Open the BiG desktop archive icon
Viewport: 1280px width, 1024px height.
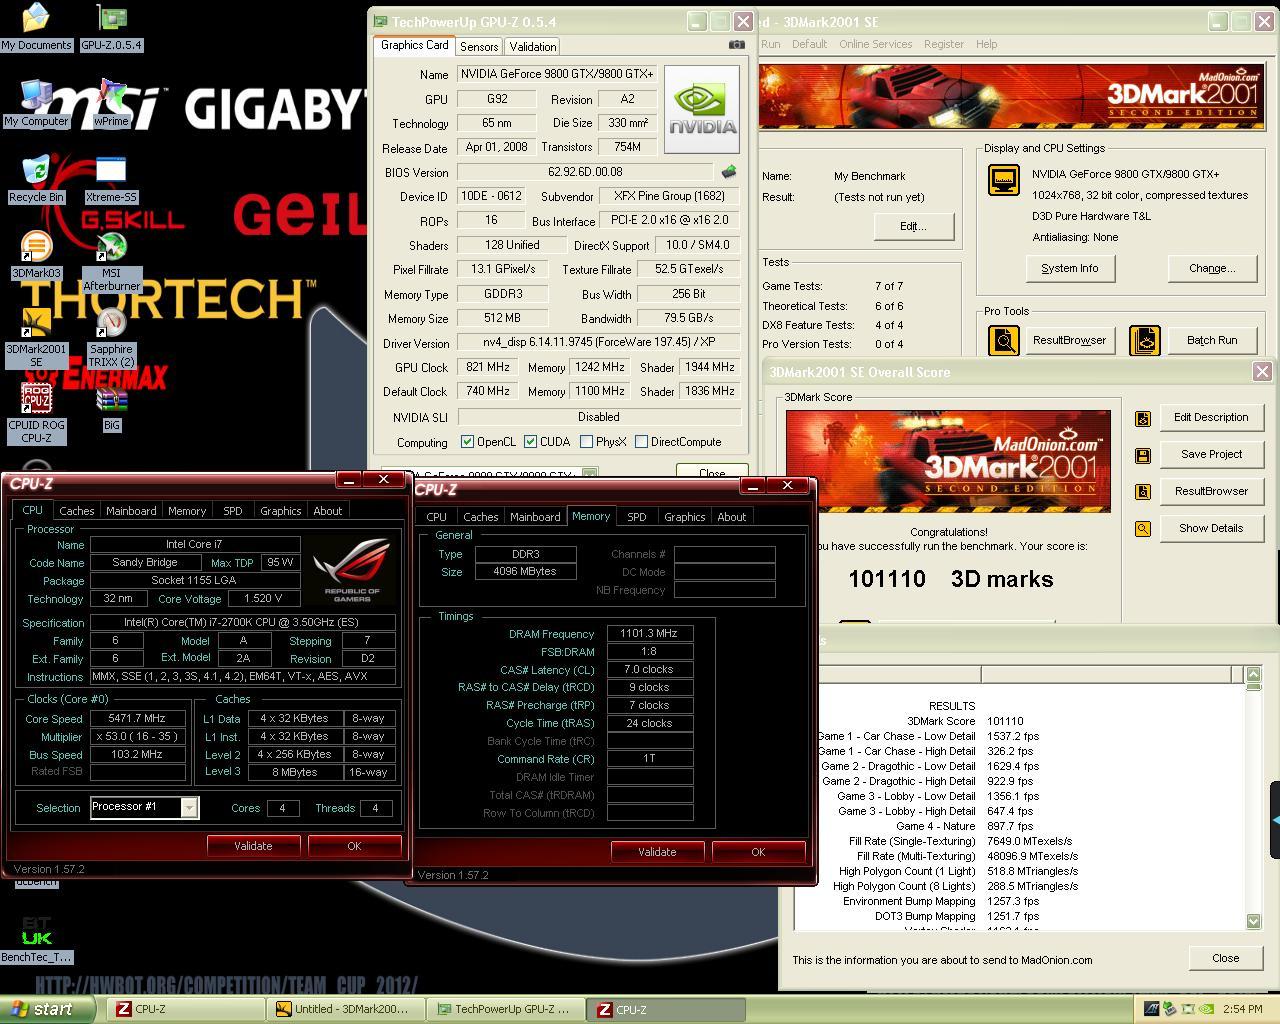tap(111, 408)
